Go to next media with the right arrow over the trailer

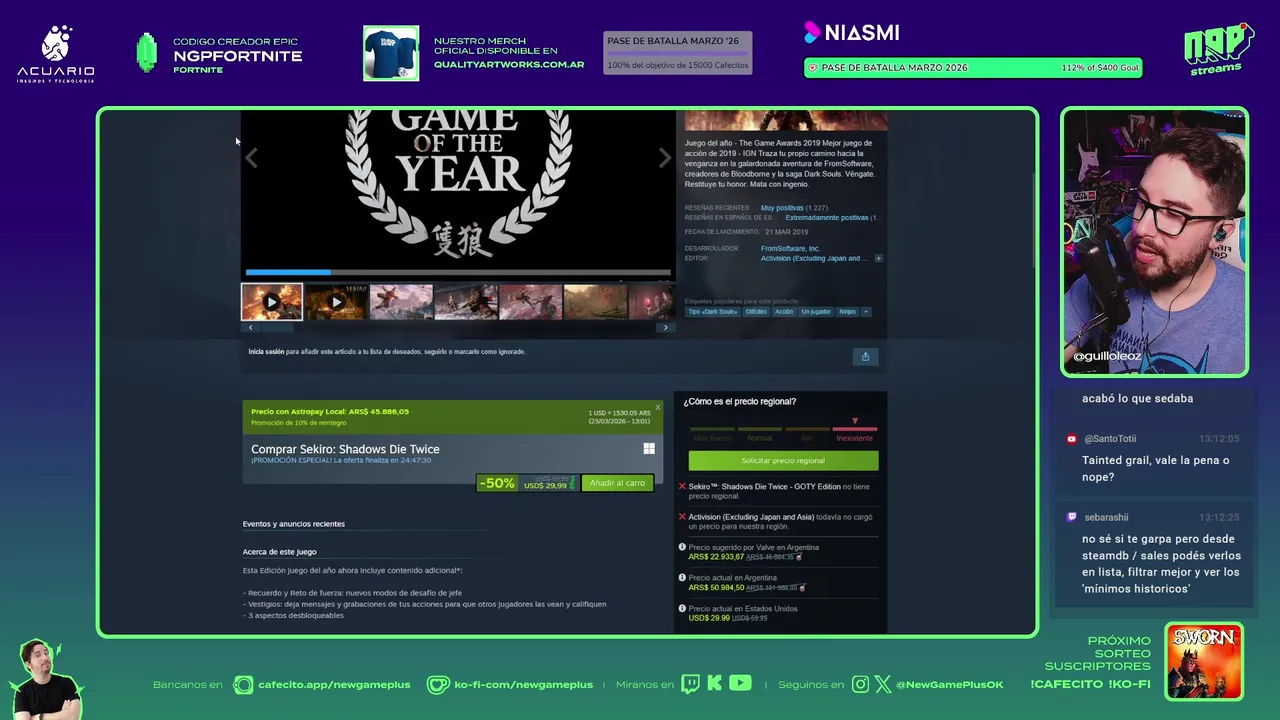[x=665, y=158]
